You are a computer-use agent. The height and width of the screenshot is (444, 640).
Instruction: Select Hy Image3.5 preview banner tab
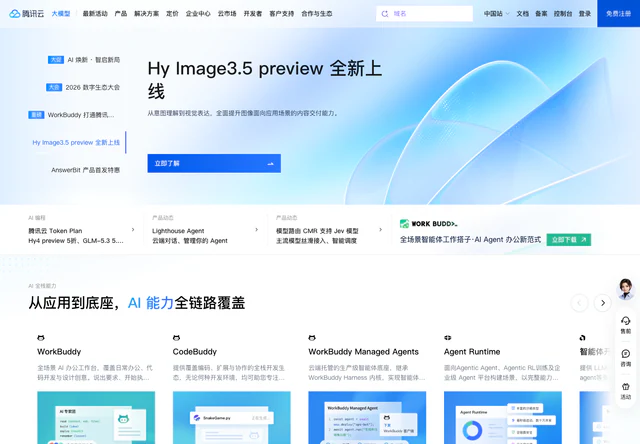point(76,142)
